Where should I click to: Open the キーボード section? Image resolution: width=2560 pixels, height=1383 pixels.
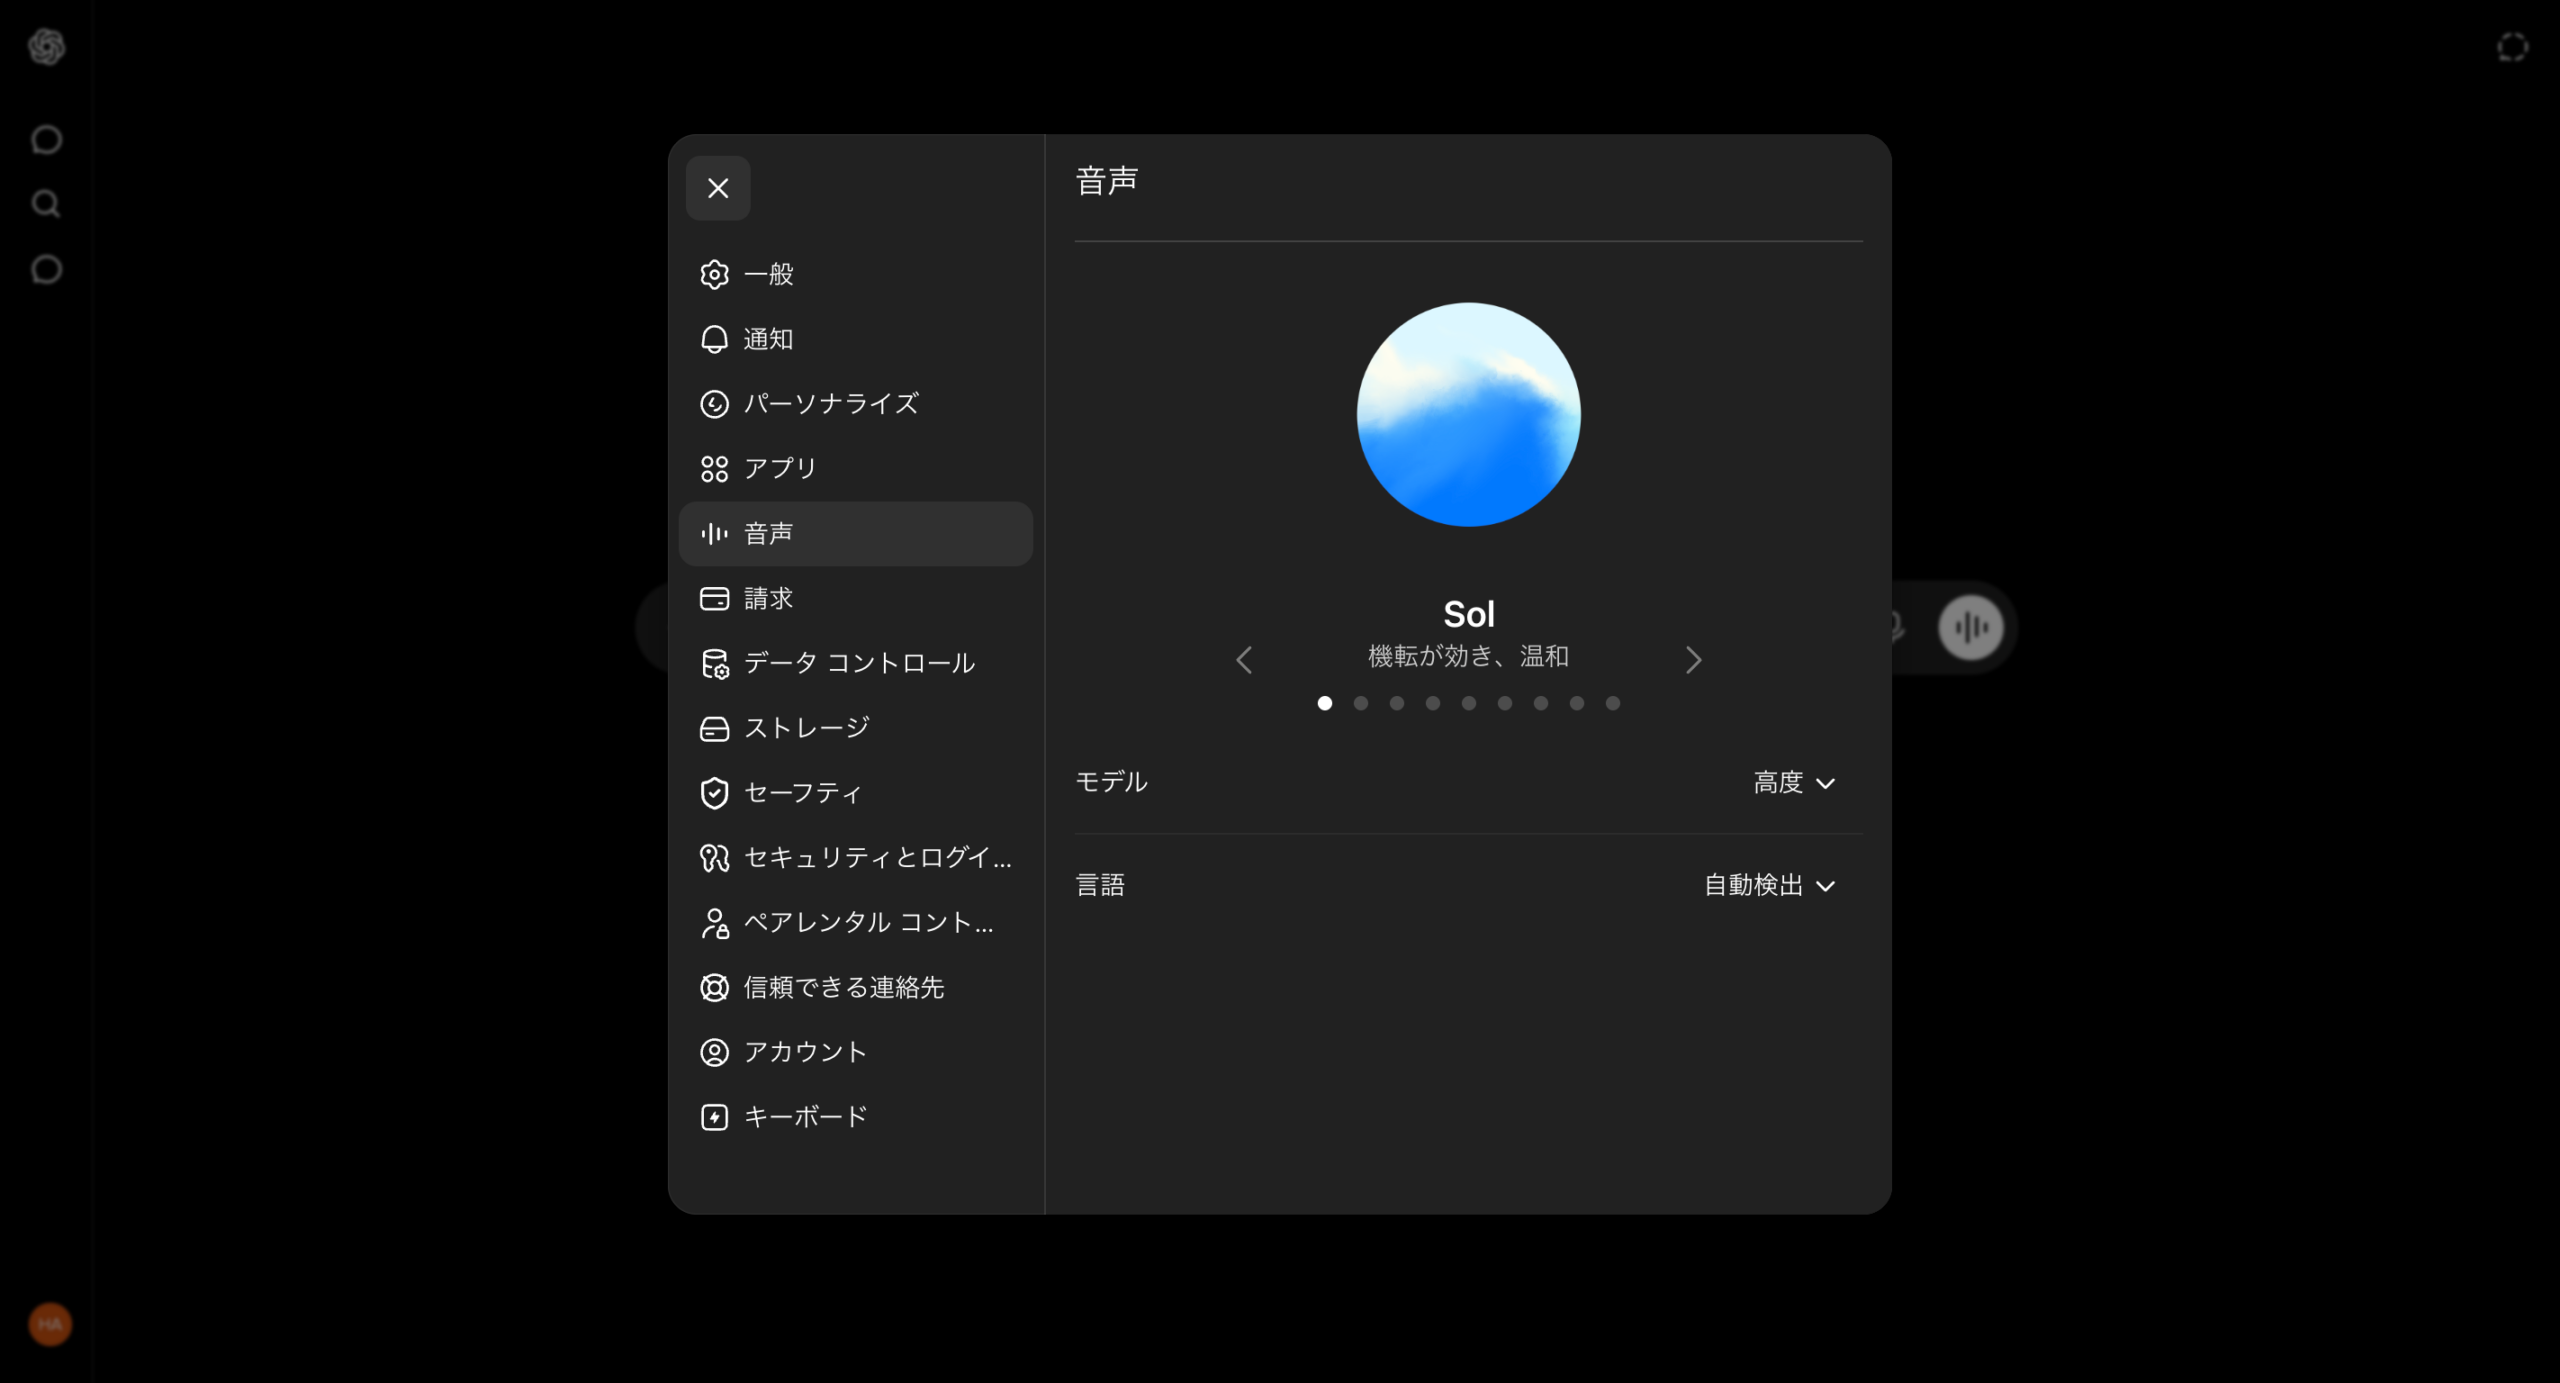point(856,1117)
